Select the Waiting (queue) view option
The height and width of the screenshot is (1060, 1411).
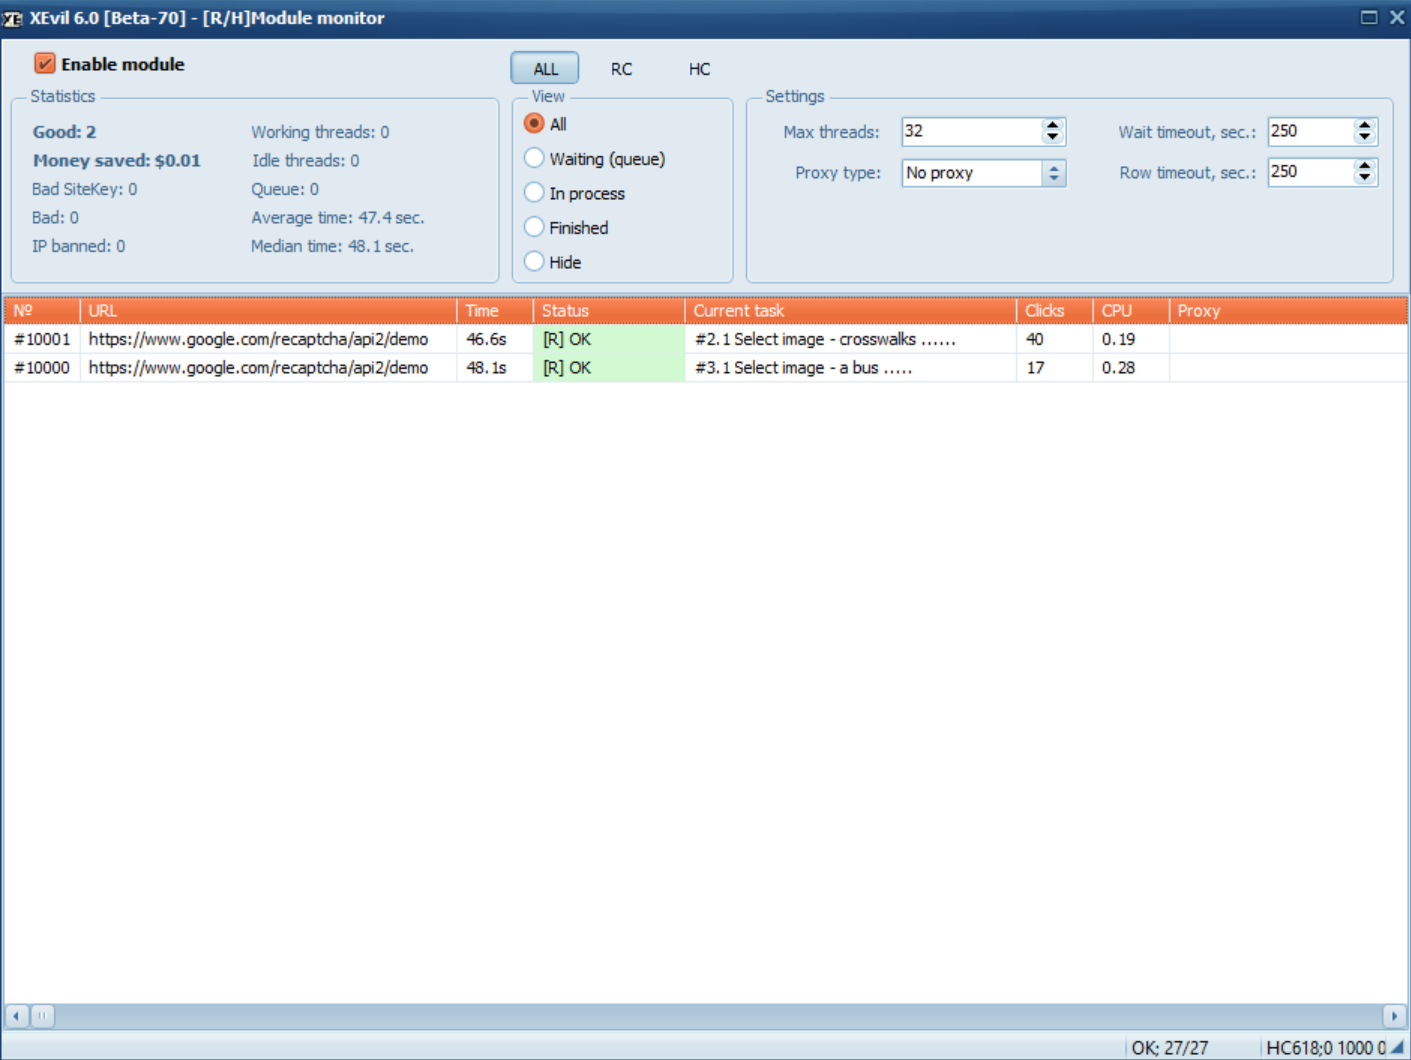(535, 159)
